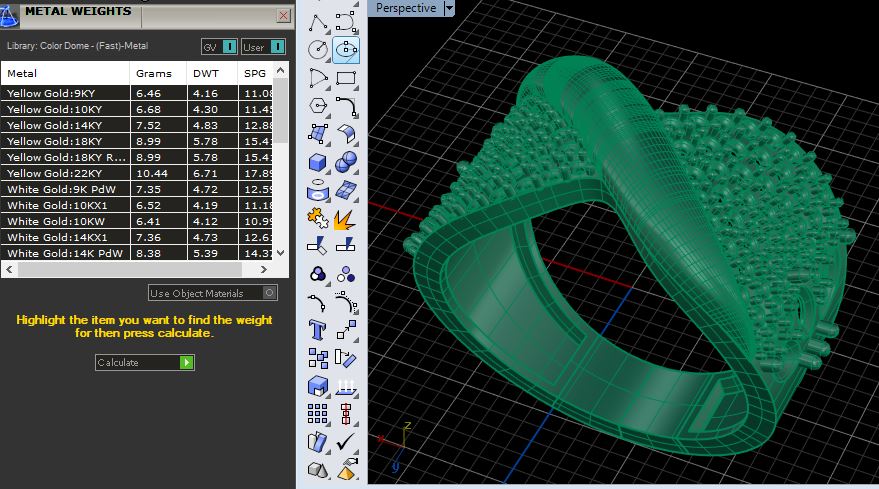Select the Rectangular array tool
879x489 pixels.
click(318, 414)
